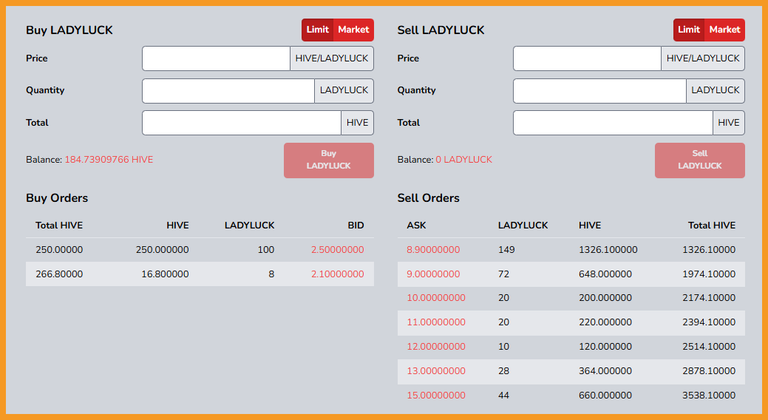Select ask price 9.00000000
The width and height of the screenshot is (768, 420).
coord(433,274)
